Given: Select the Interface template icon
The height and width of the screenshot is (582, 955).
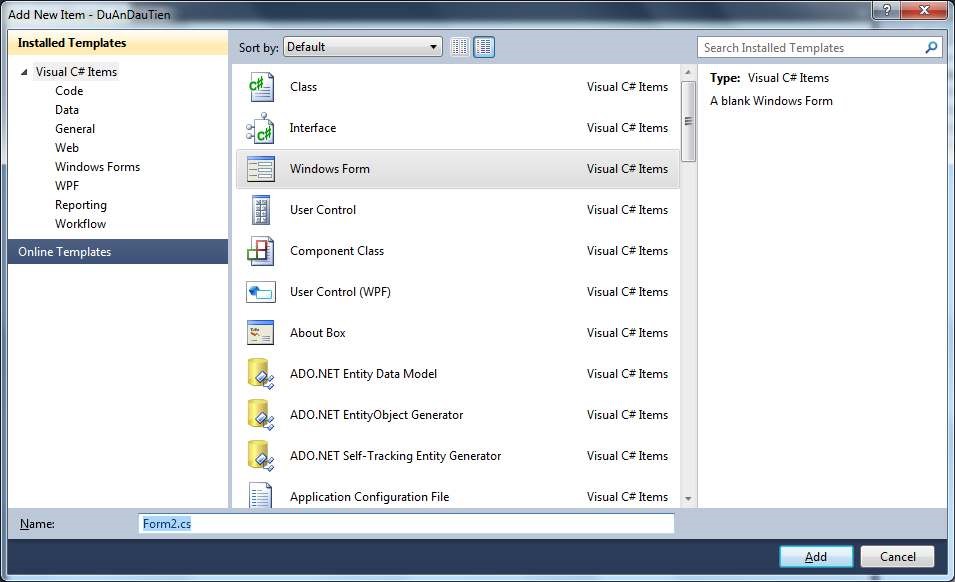Looking at the screenshot, I should coord(260,128).
